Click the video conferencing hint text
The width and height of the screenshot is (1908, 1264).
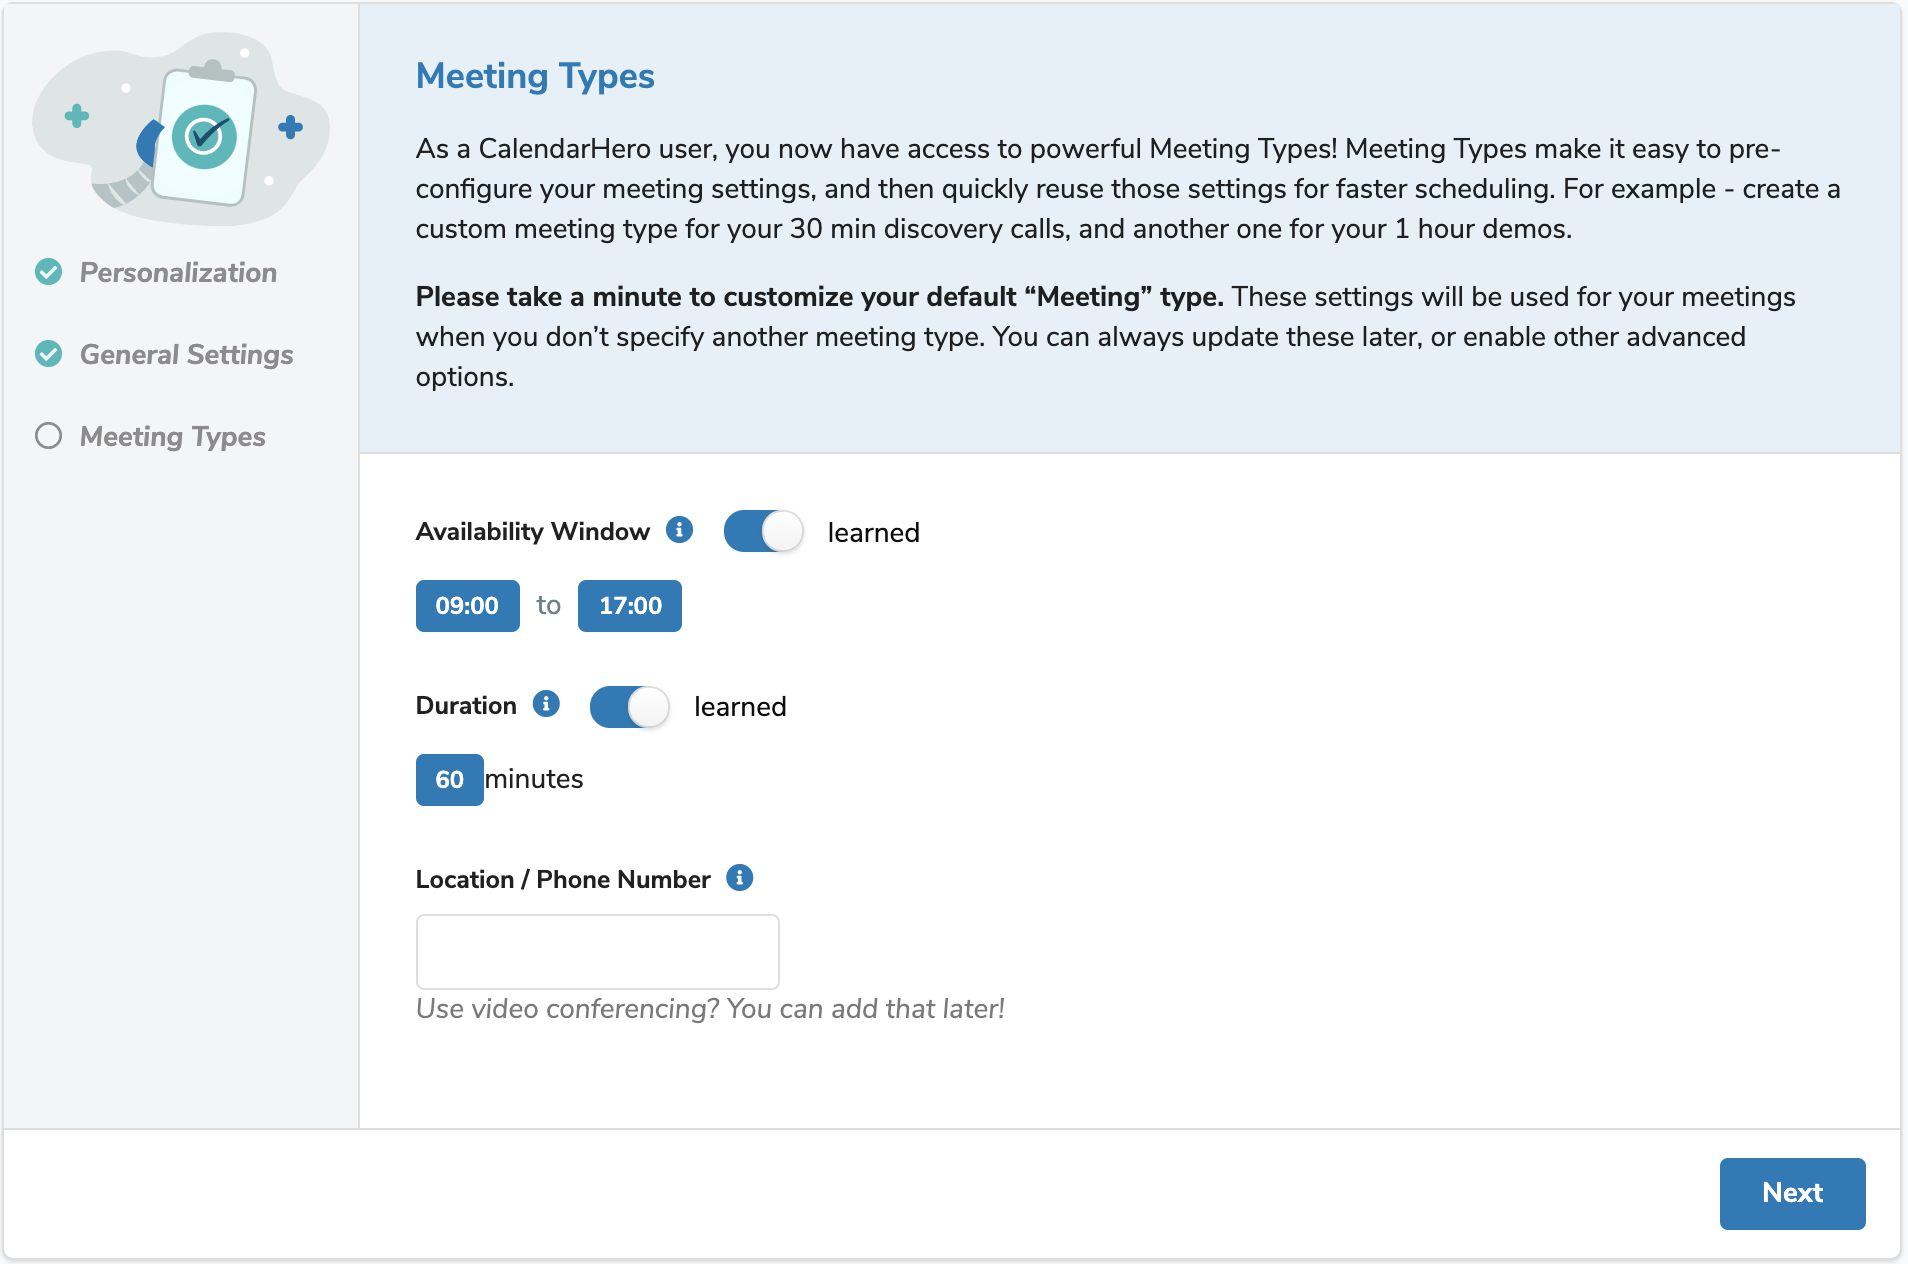(710, 1008)
